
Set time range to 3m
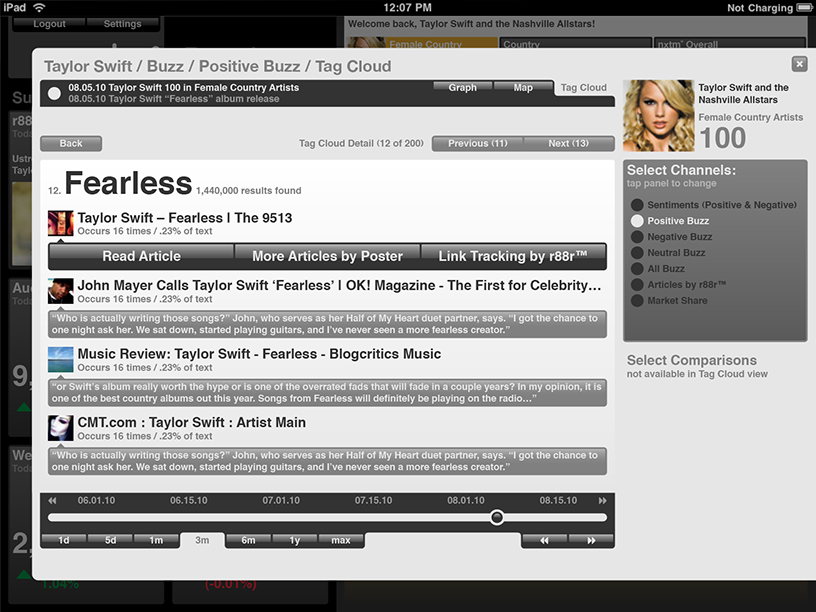pos(202,540)
